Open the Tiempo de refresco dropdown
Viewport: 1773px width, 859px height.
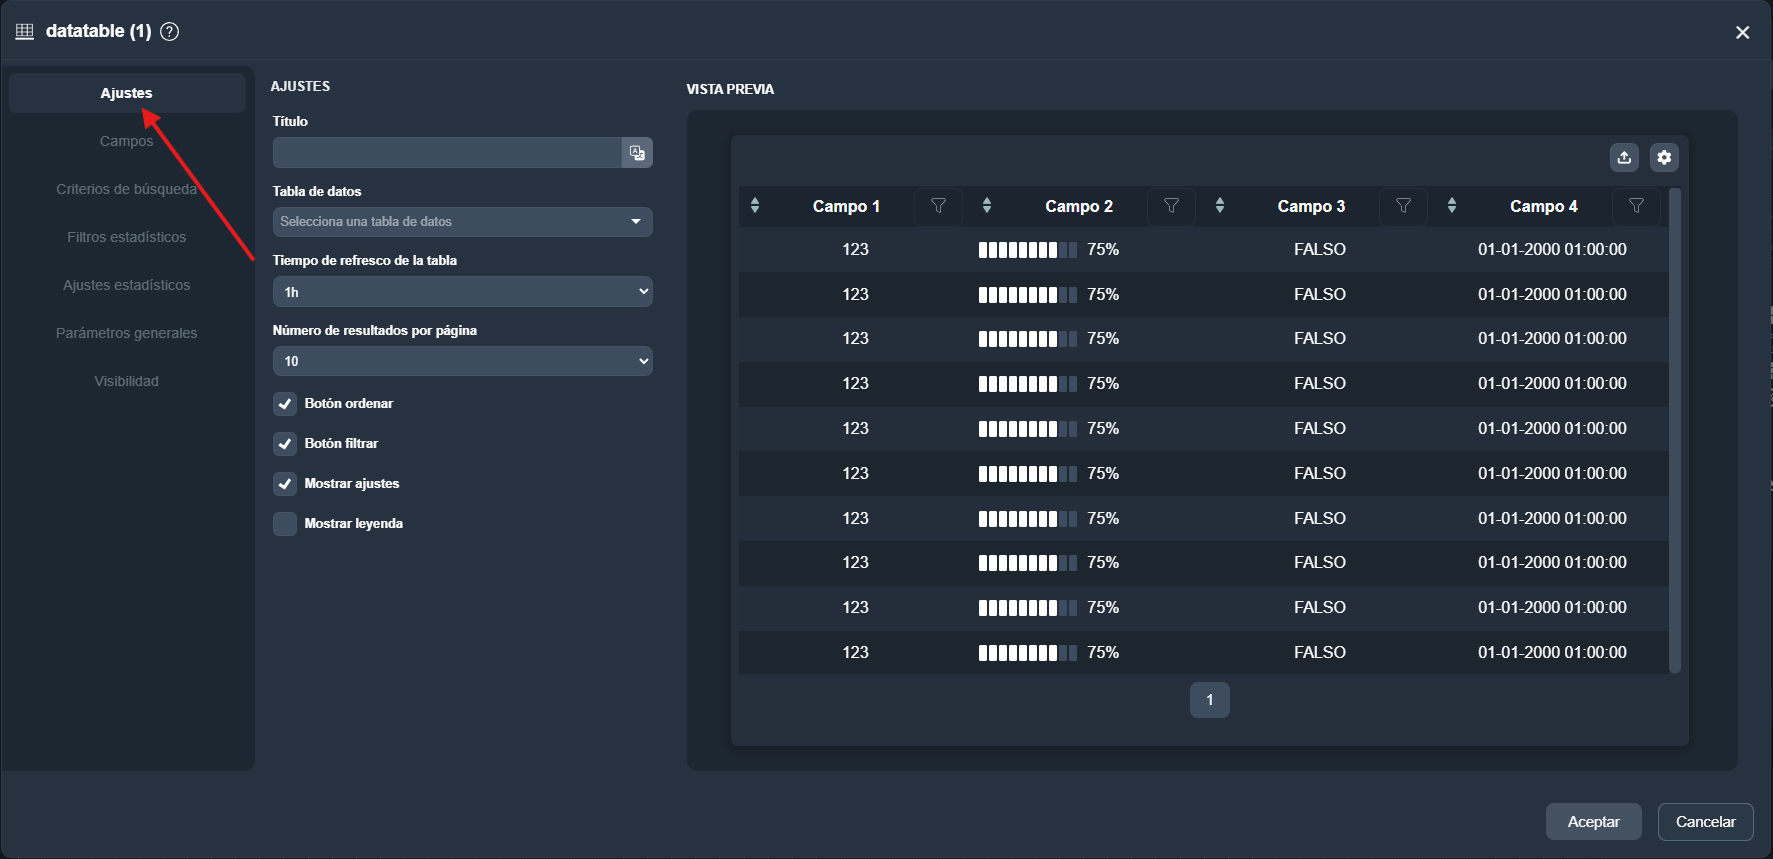coord(462,292)
